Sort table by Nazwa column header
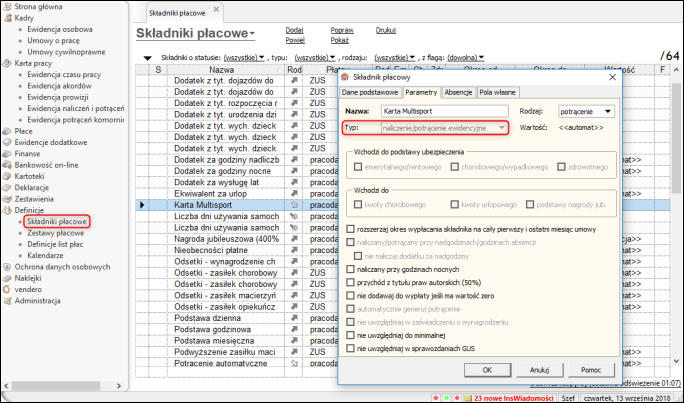 (226, 70)
